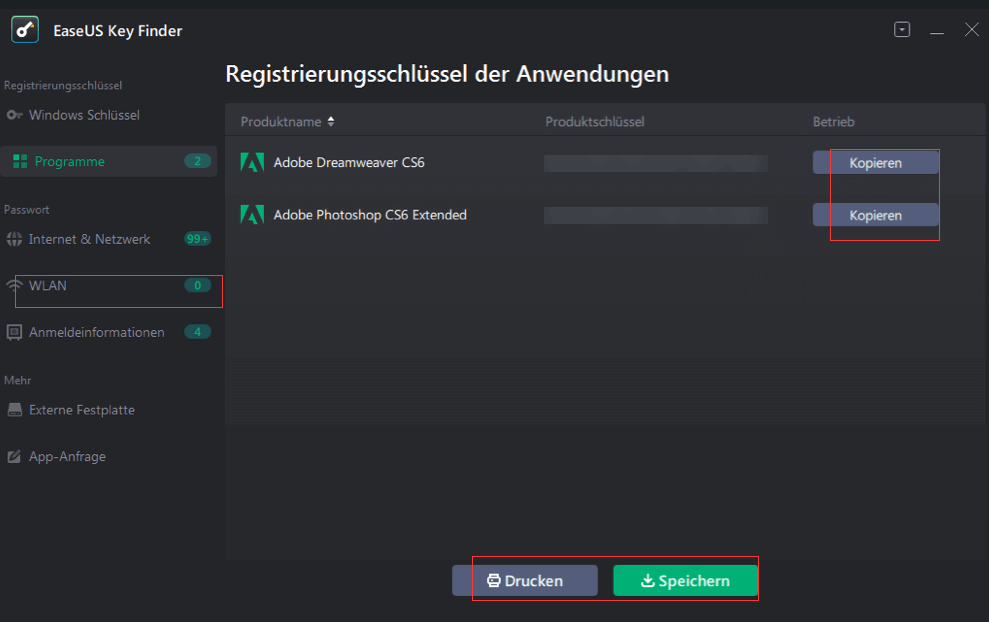Open the title bar dropdown menu icon

(x=902, y=30)
